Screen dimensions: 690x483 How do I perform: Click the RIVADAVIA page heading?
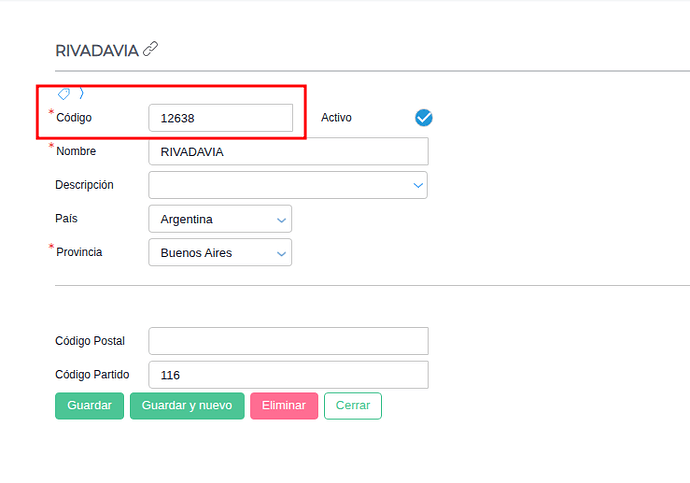coord(97,51)
